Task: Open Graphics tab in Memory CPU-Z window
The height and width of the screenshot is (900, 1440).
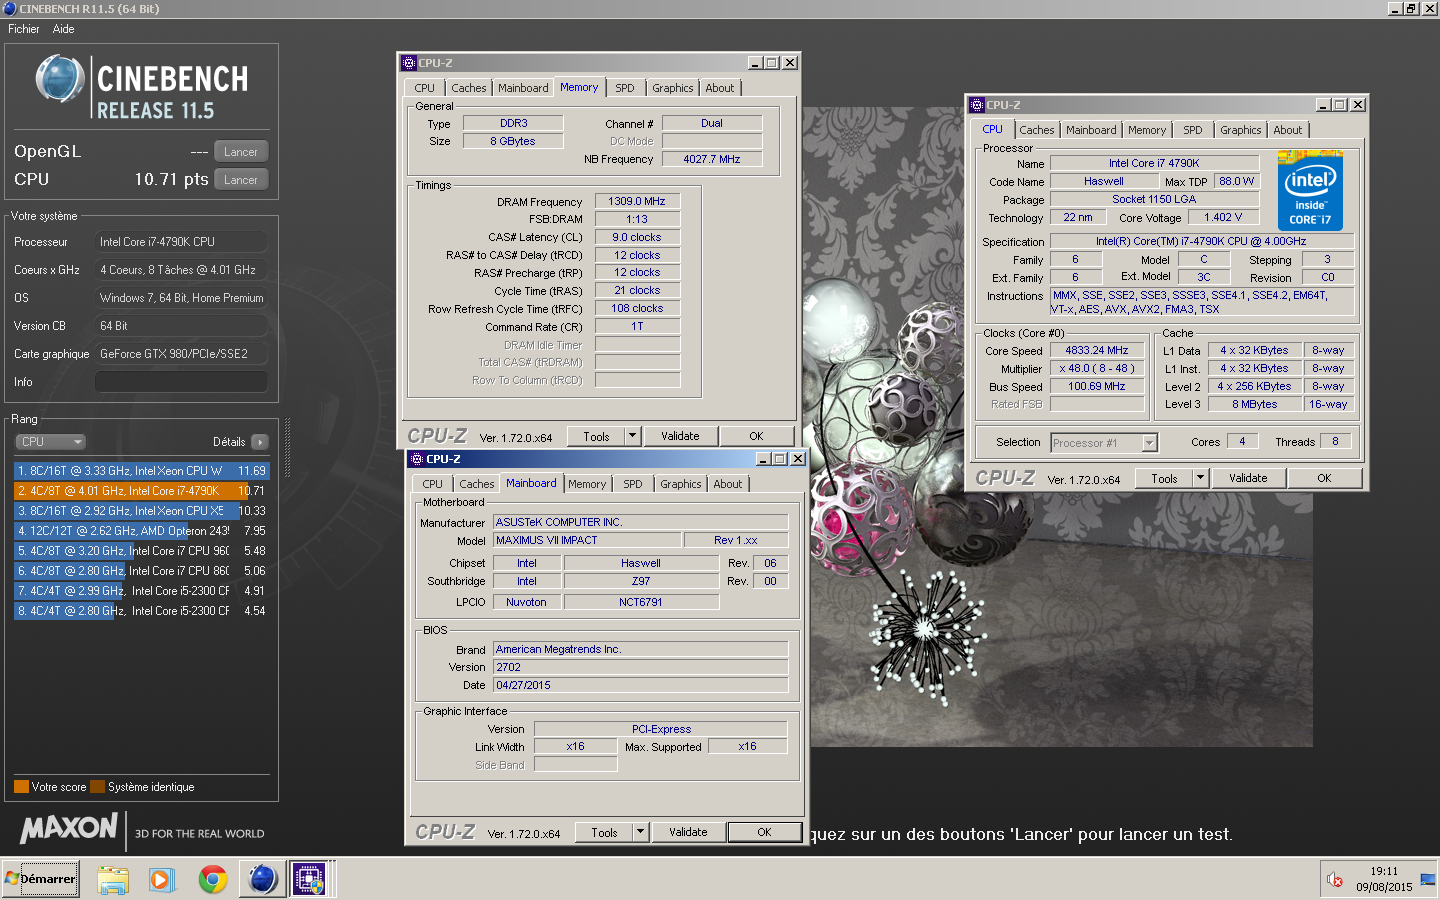Action: coord(673,88)
